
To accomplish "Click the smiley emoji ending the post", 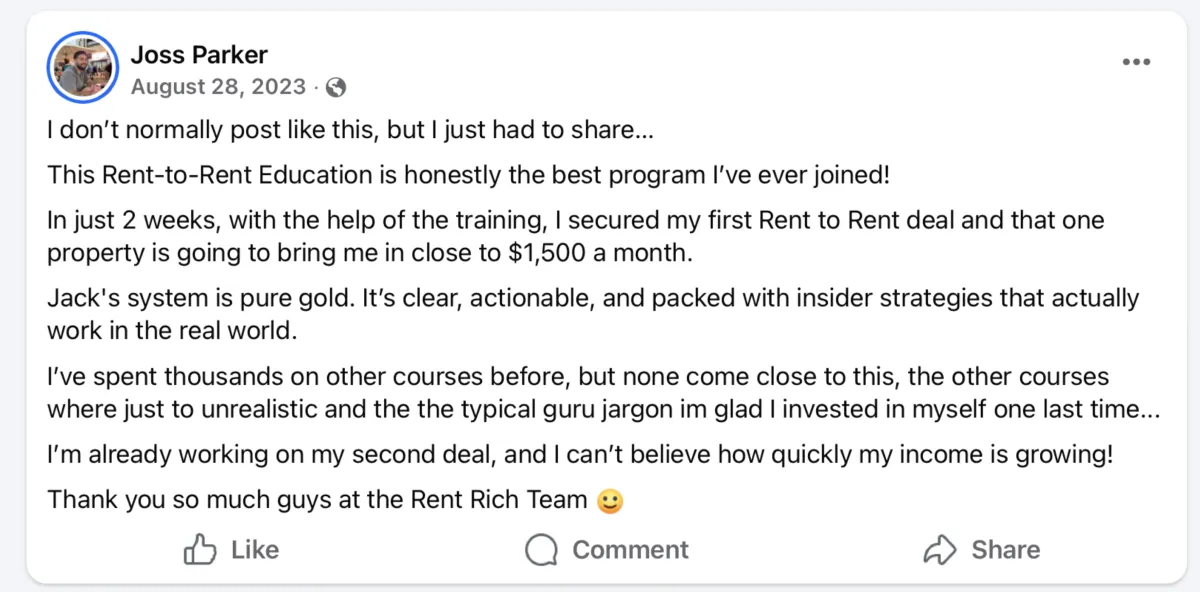I will point(610,500).
